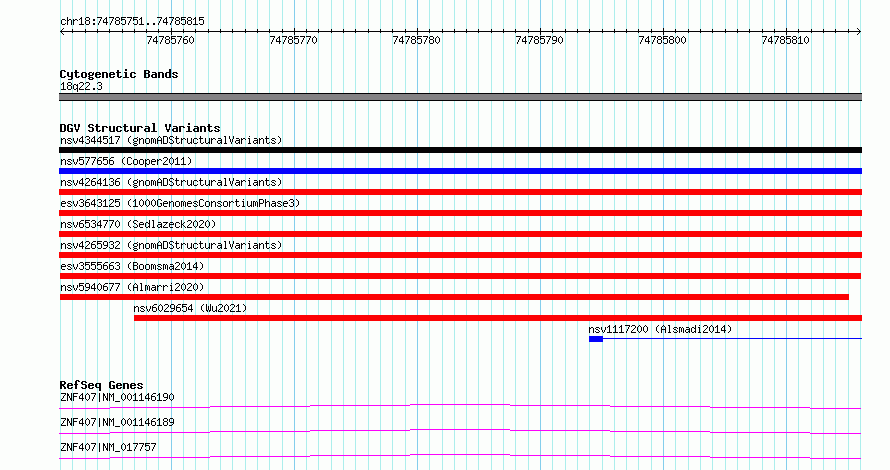Click ruler position 74785810
The image size is (890, 470).
[786, 40]
